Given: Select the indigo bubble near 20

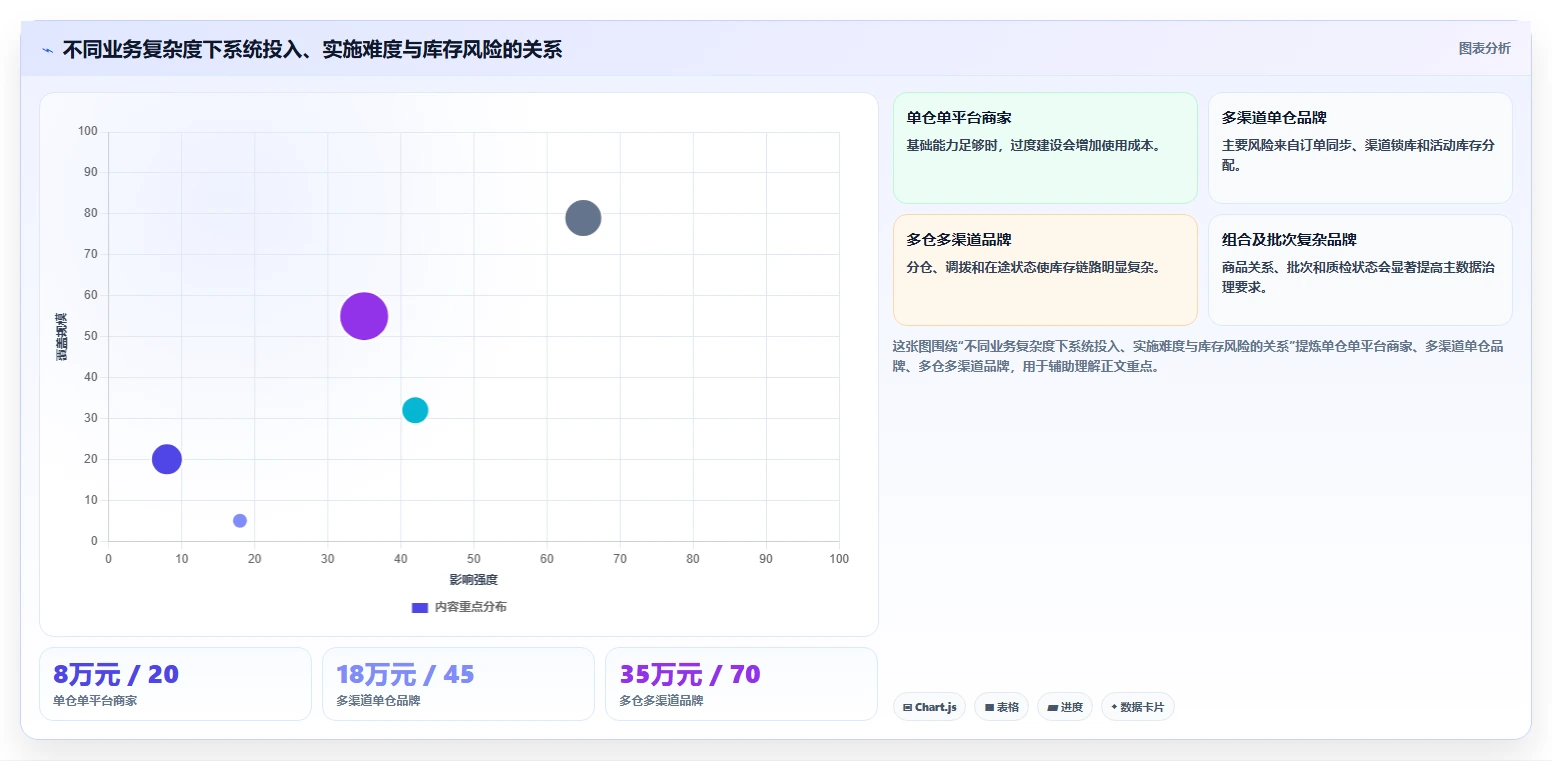Looking at the screenshot, I should tap(167, 459).
